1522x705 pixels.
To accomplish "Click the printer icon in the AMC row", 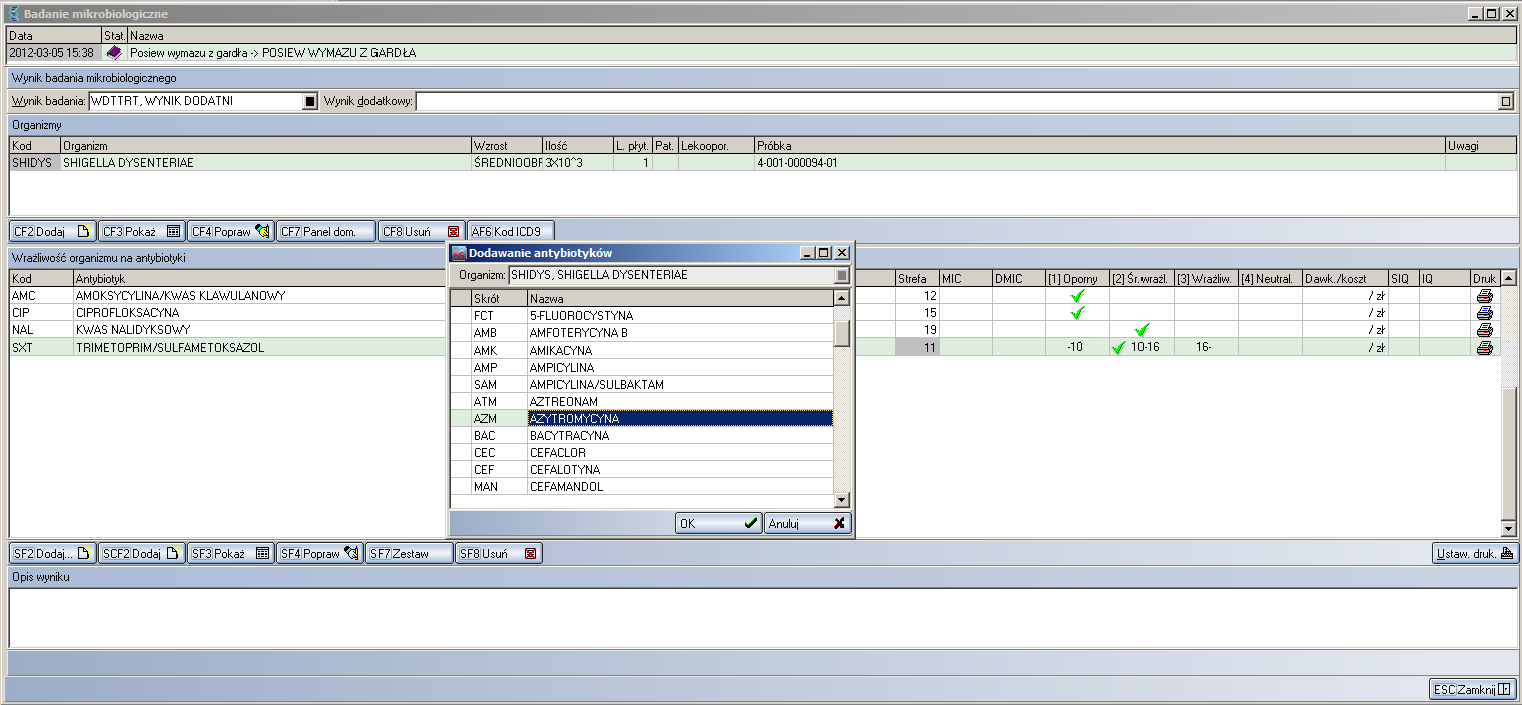I will (1484, 296).
